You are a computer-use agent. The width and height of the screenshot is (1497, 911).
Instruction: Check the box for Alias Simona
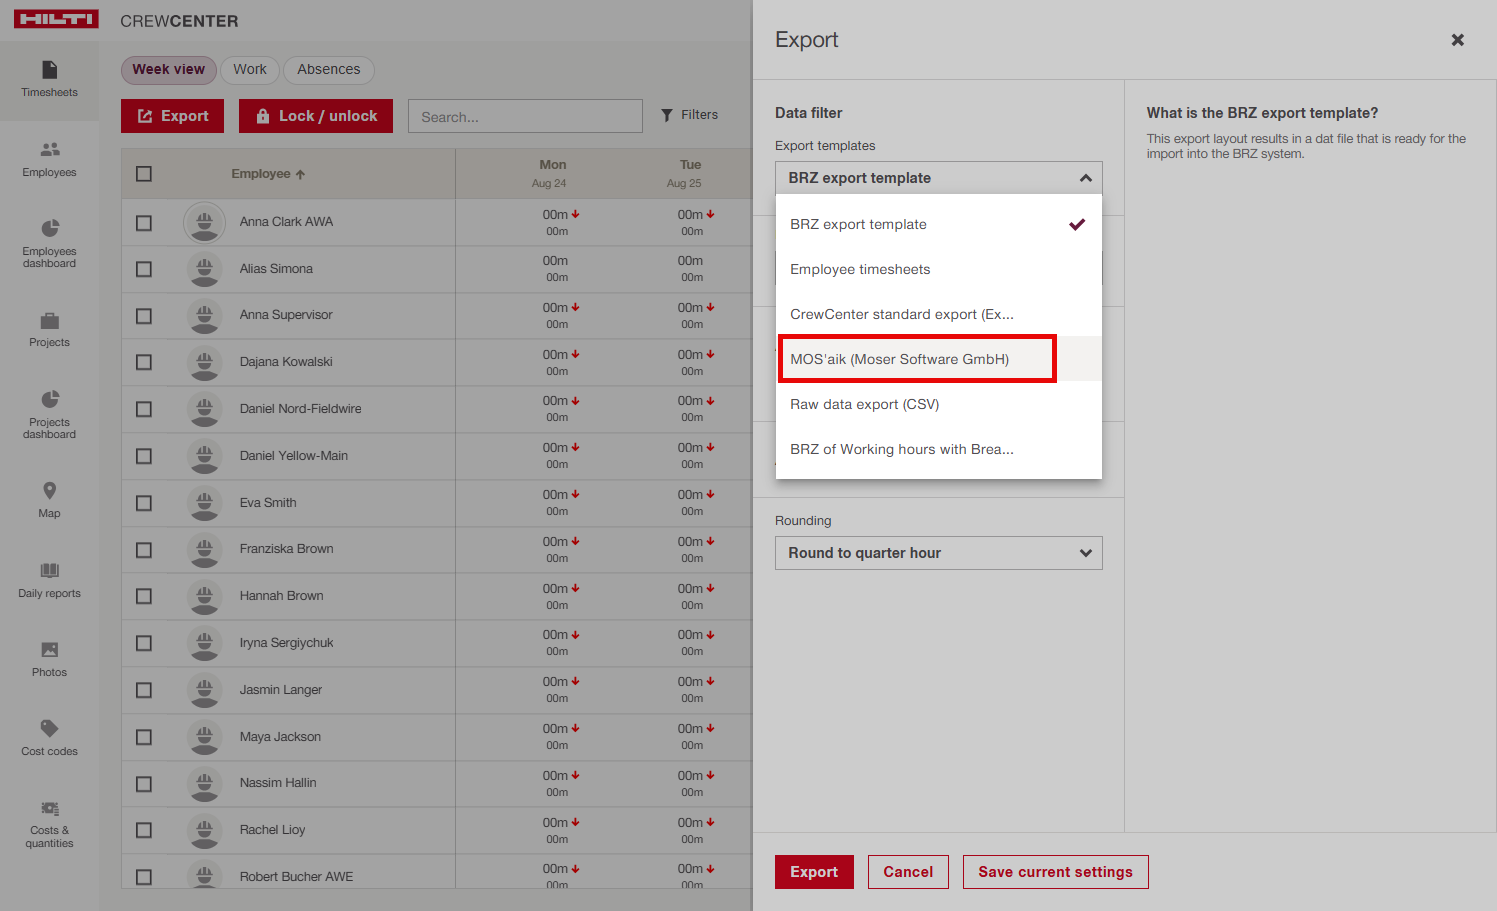(x=144, y=269)
